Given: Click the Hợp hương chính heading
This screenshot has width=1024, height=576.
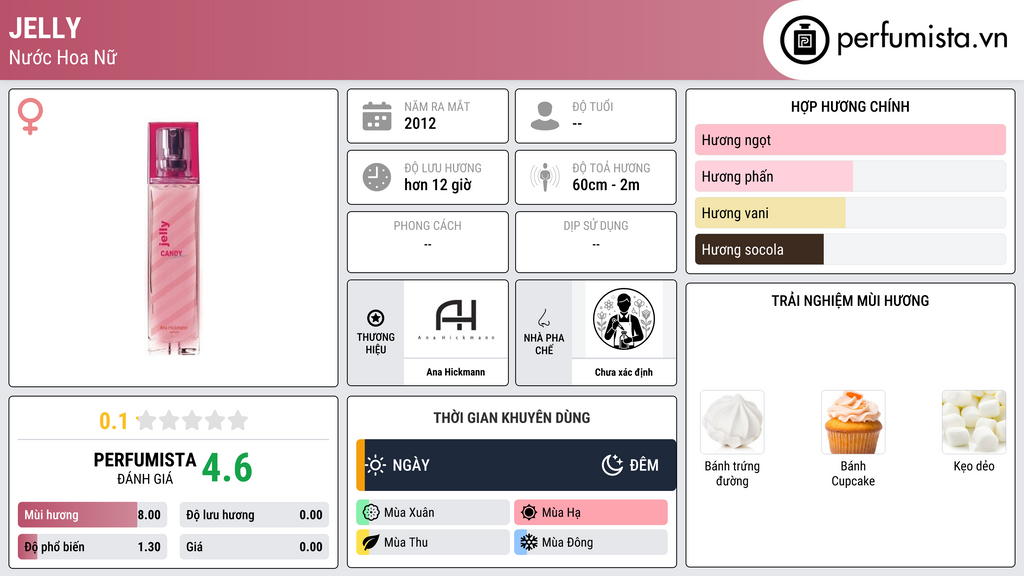Looking at the screenshot, I should tap(850, 106).
